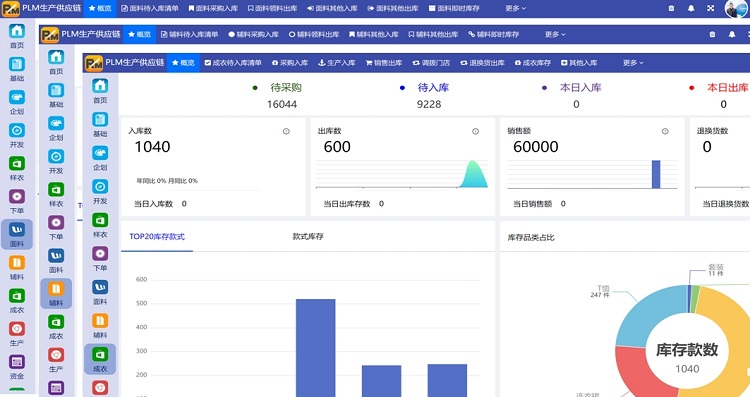Expand the 更多 dropdown in the top navigation bar
Image resolution: width=750 pixels, height=397 pixels.
[x=516, y=8]
